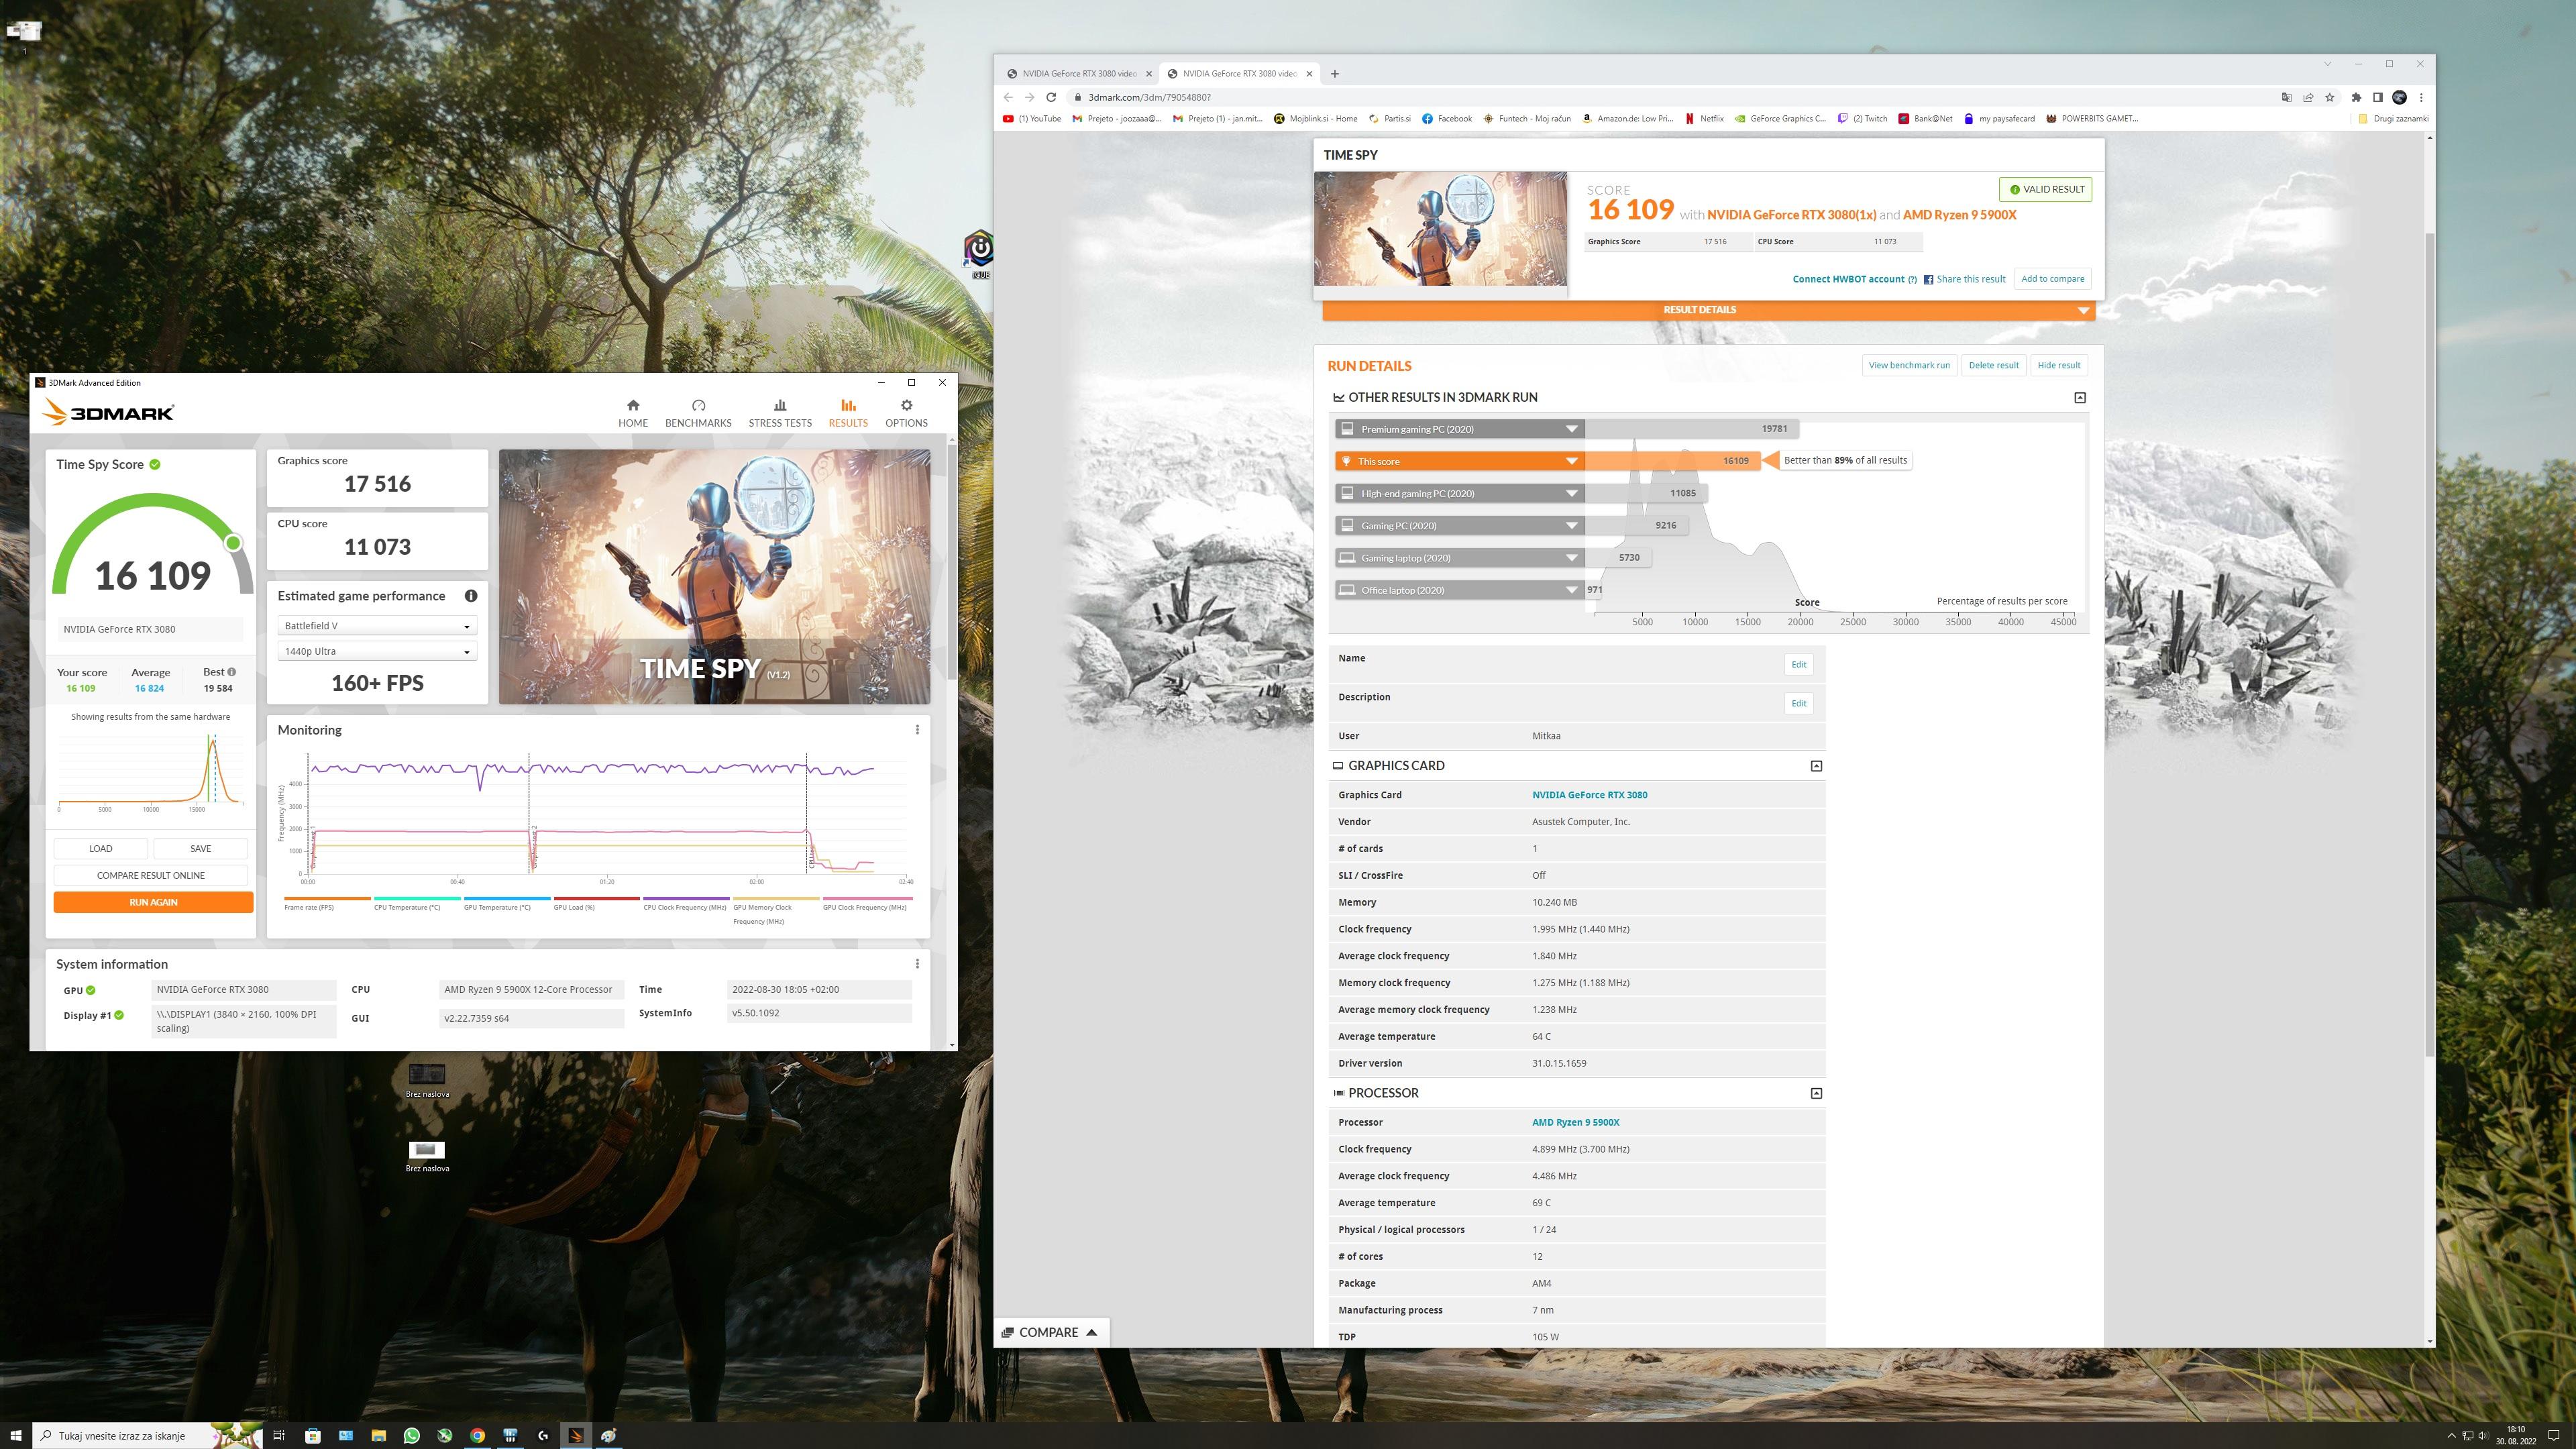Open Chrome extensions puzzle icon
2576x1449 pixels.
point(2356,97)
